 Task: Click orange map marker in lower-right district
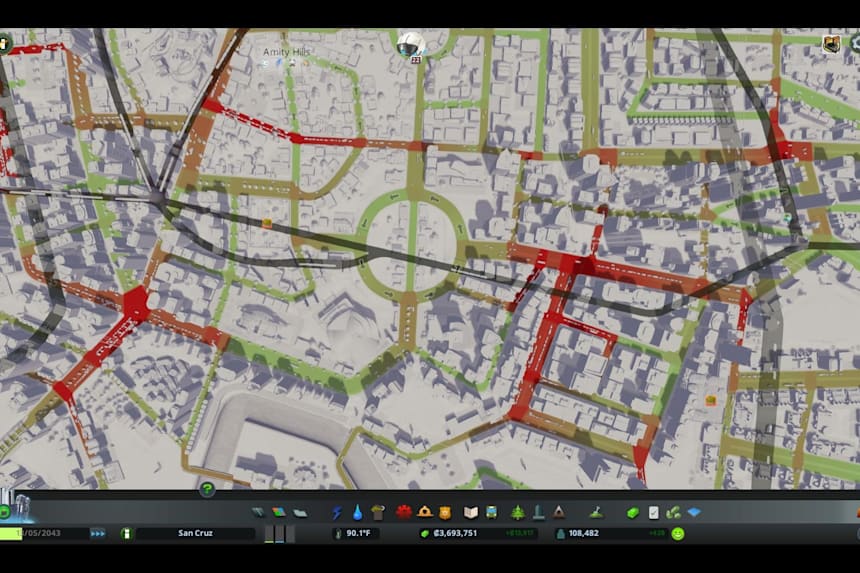pyautogui.click(x=711, y=400)
